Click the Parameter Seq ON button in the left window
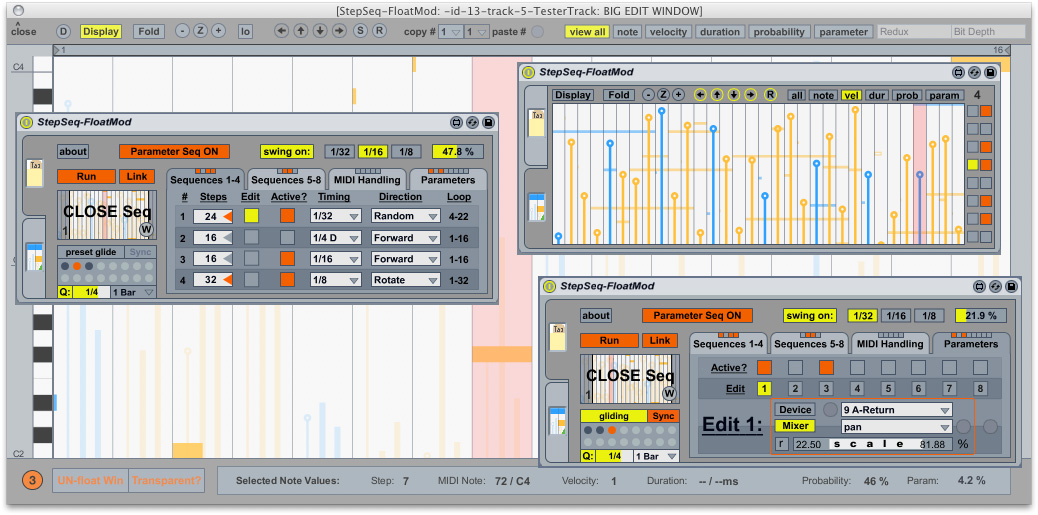1038x515 pixels. 174,151
